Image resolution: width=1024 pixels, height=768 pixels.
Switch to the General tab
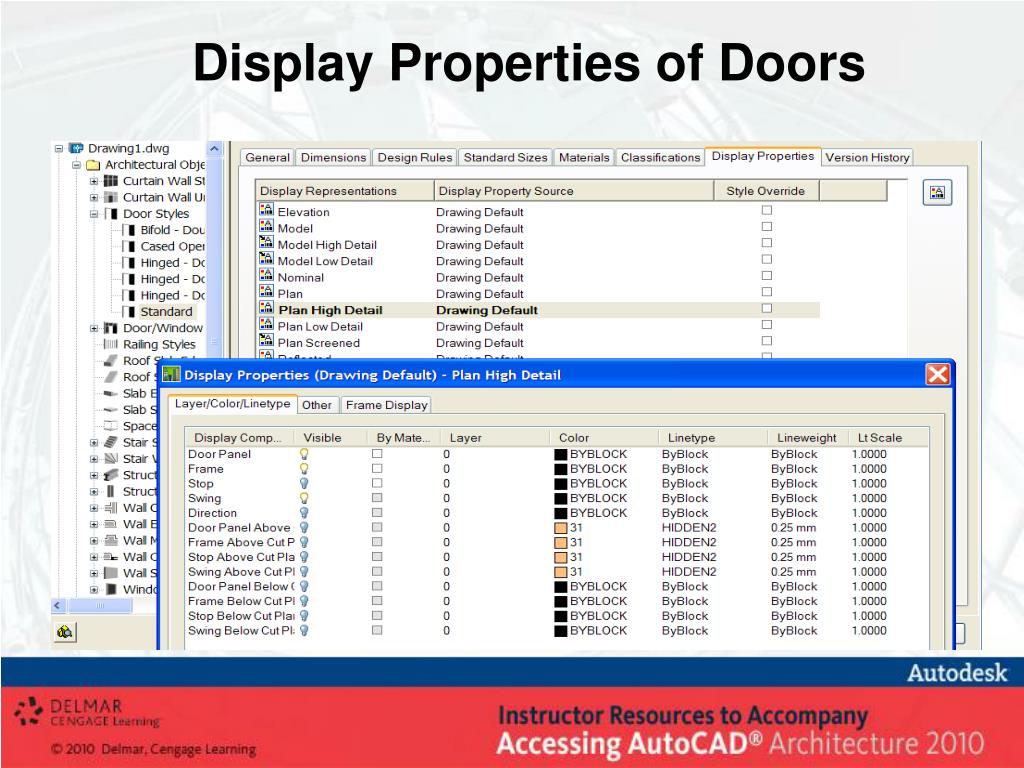coord(267,157)
